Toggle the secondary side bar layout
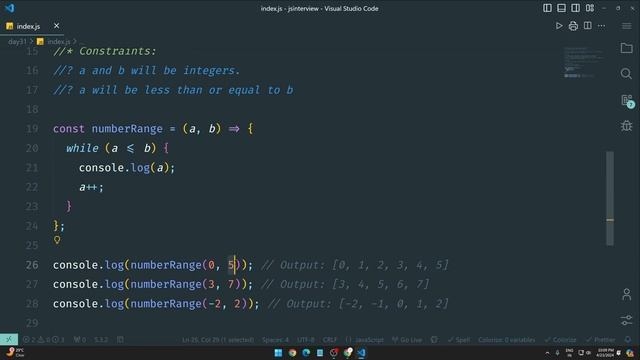 coord(576,8)
